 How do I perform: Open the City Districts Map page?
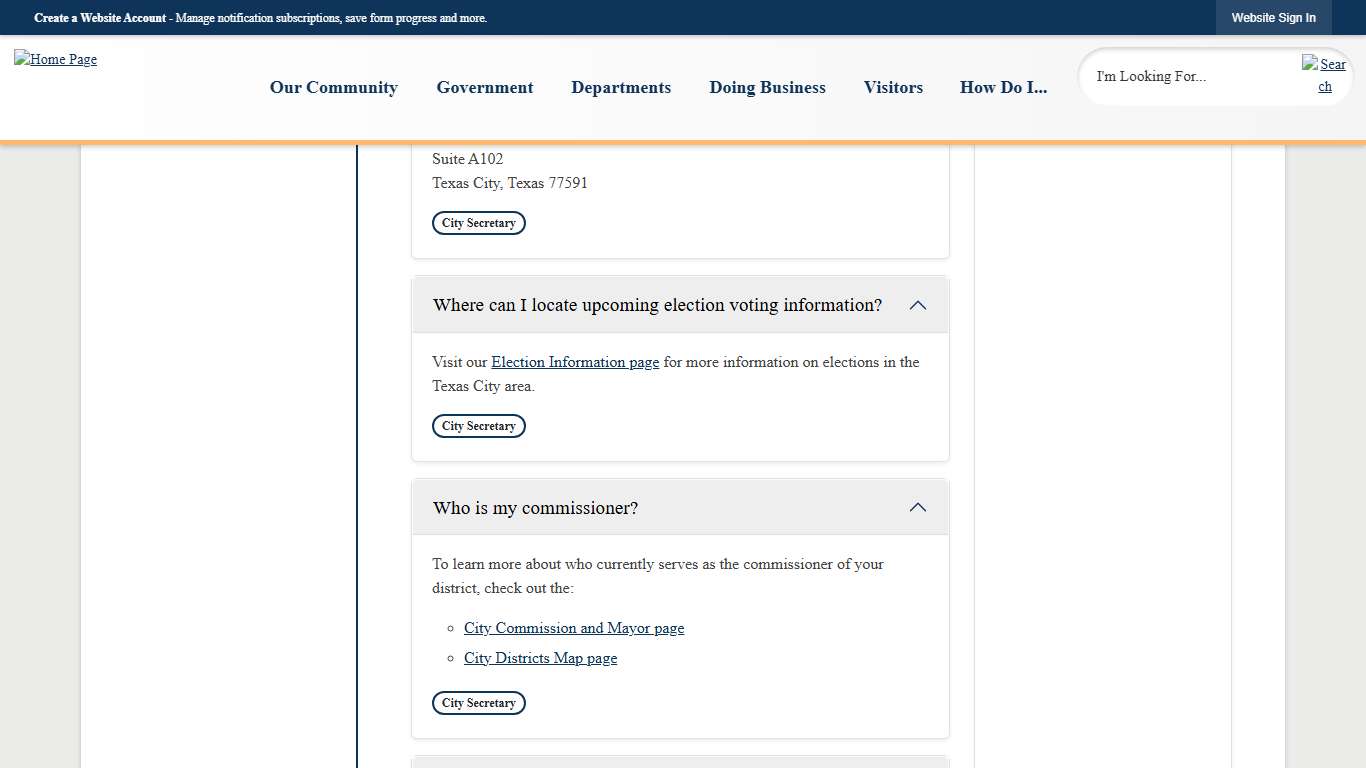(540, 658)
